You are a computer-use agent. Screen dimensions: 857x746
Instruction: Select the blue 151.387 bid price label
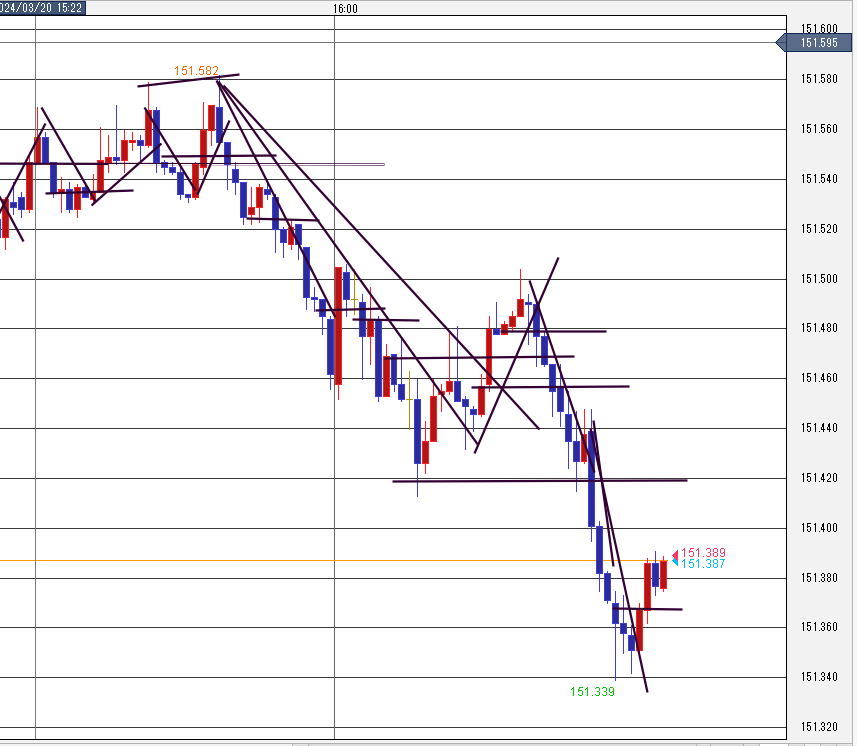coord(703,563)
